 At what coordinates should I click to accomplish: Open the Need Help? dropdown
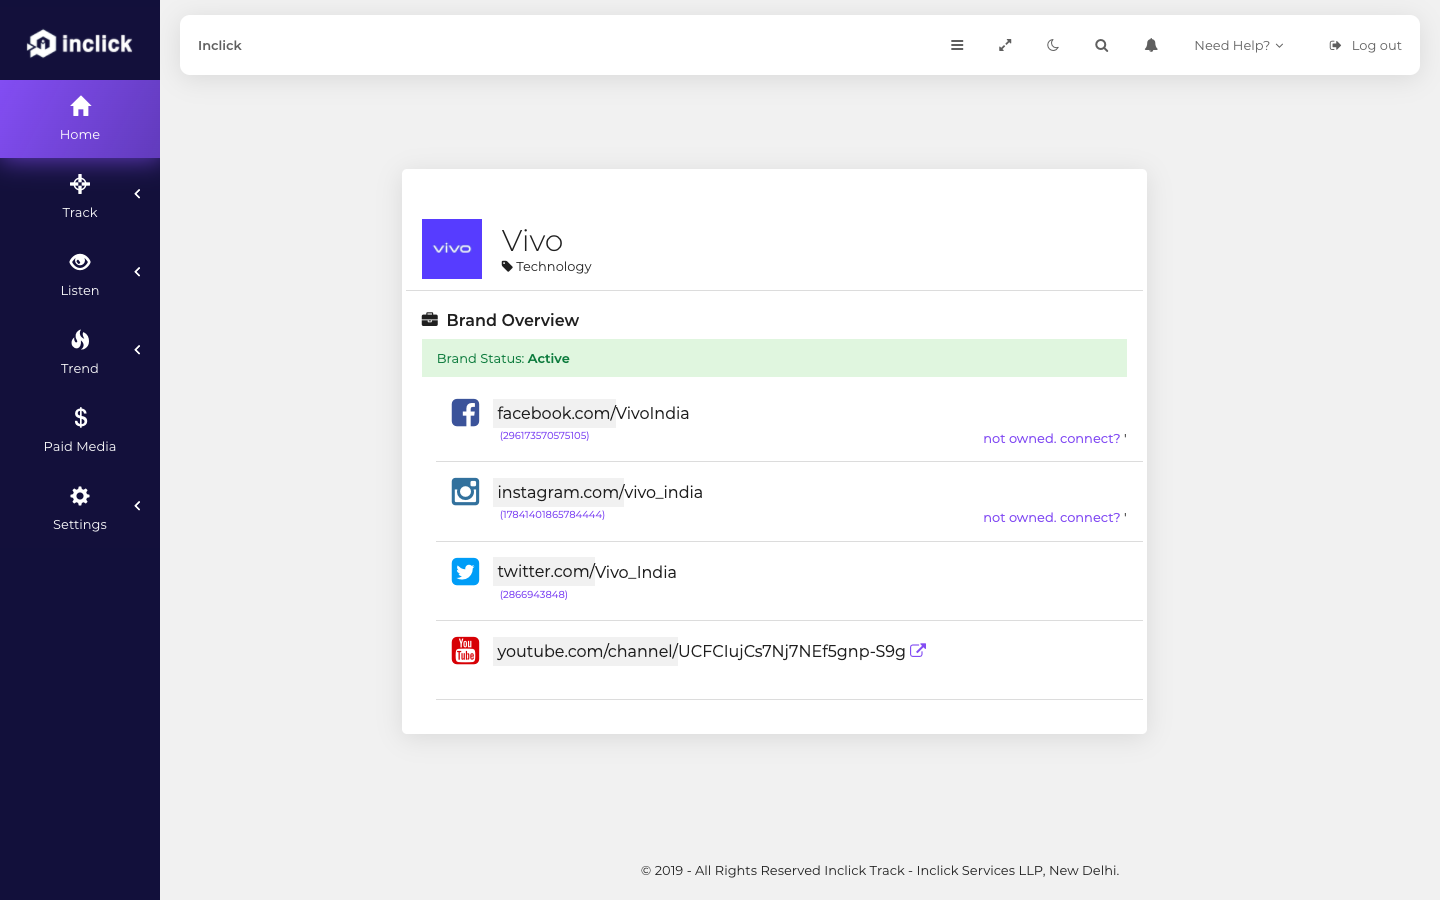point(1238,45)
